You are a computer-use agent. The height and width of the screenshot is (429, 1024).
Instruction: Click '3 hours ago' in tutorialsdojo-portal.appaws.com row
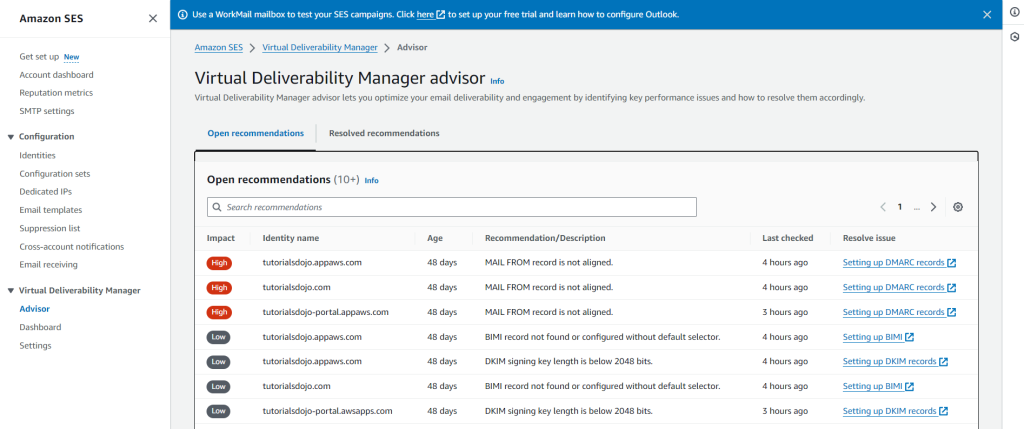click(x=785, y=312)
